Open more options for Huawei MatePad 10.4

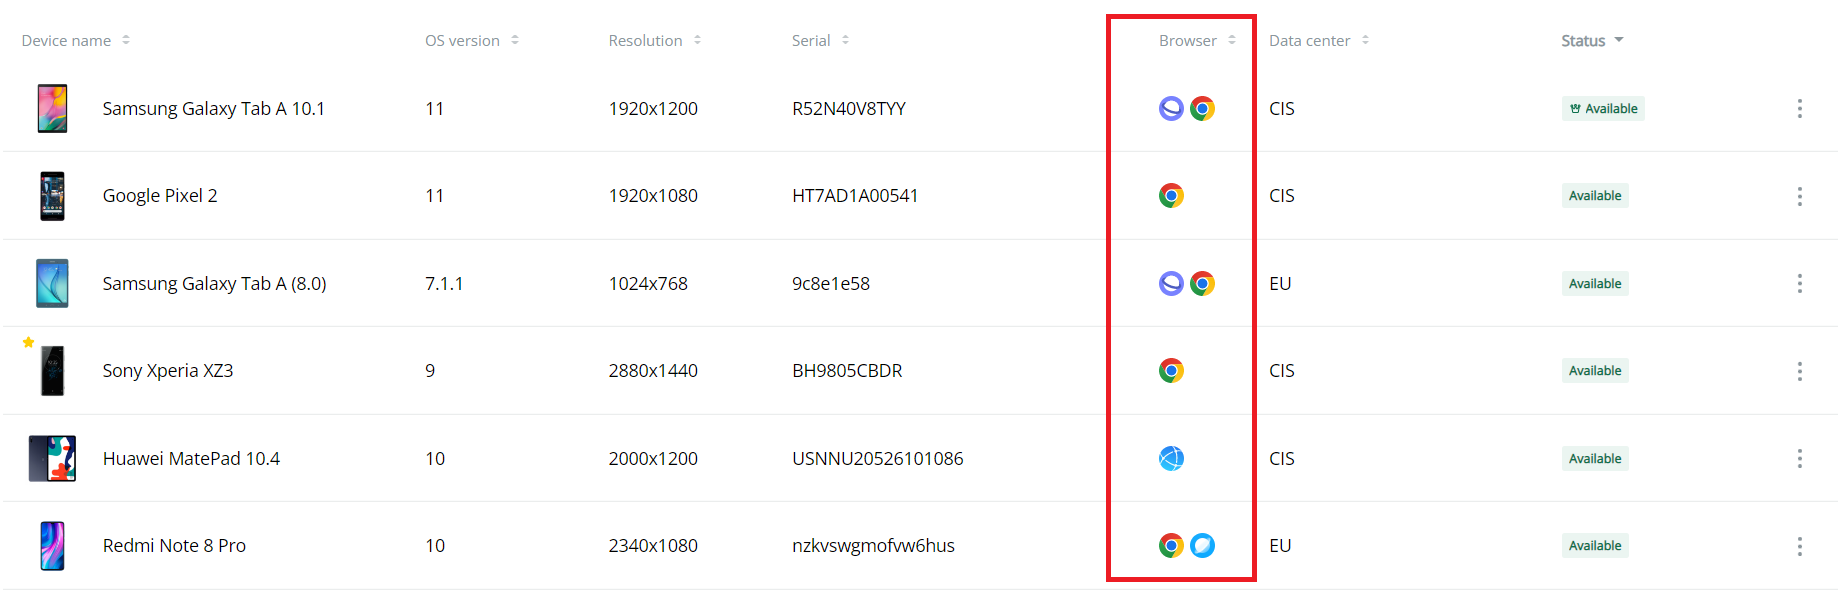coord(1799,458)
